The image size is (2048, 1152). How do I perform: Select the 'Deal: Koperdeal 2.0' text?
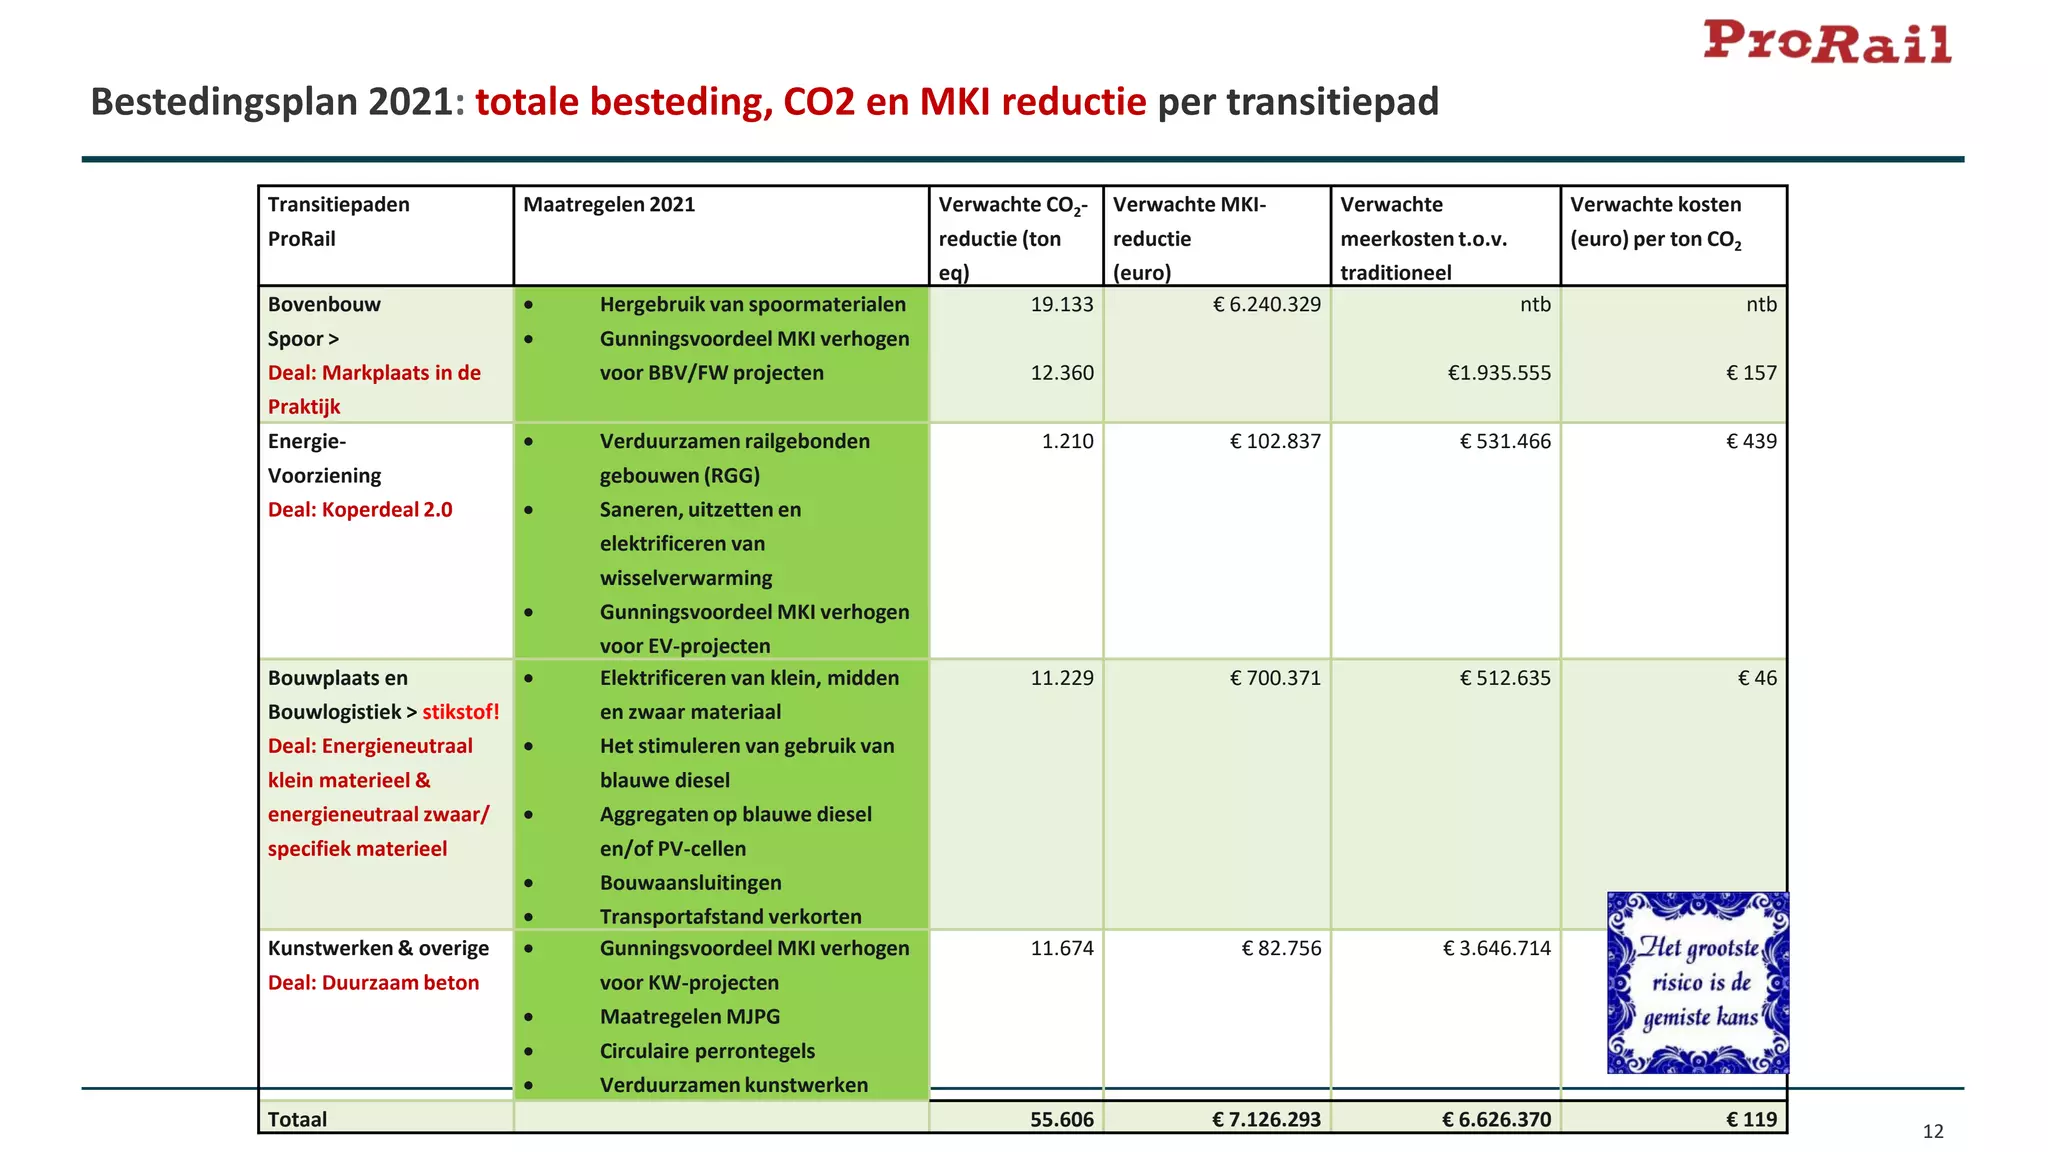click(360, 510)
